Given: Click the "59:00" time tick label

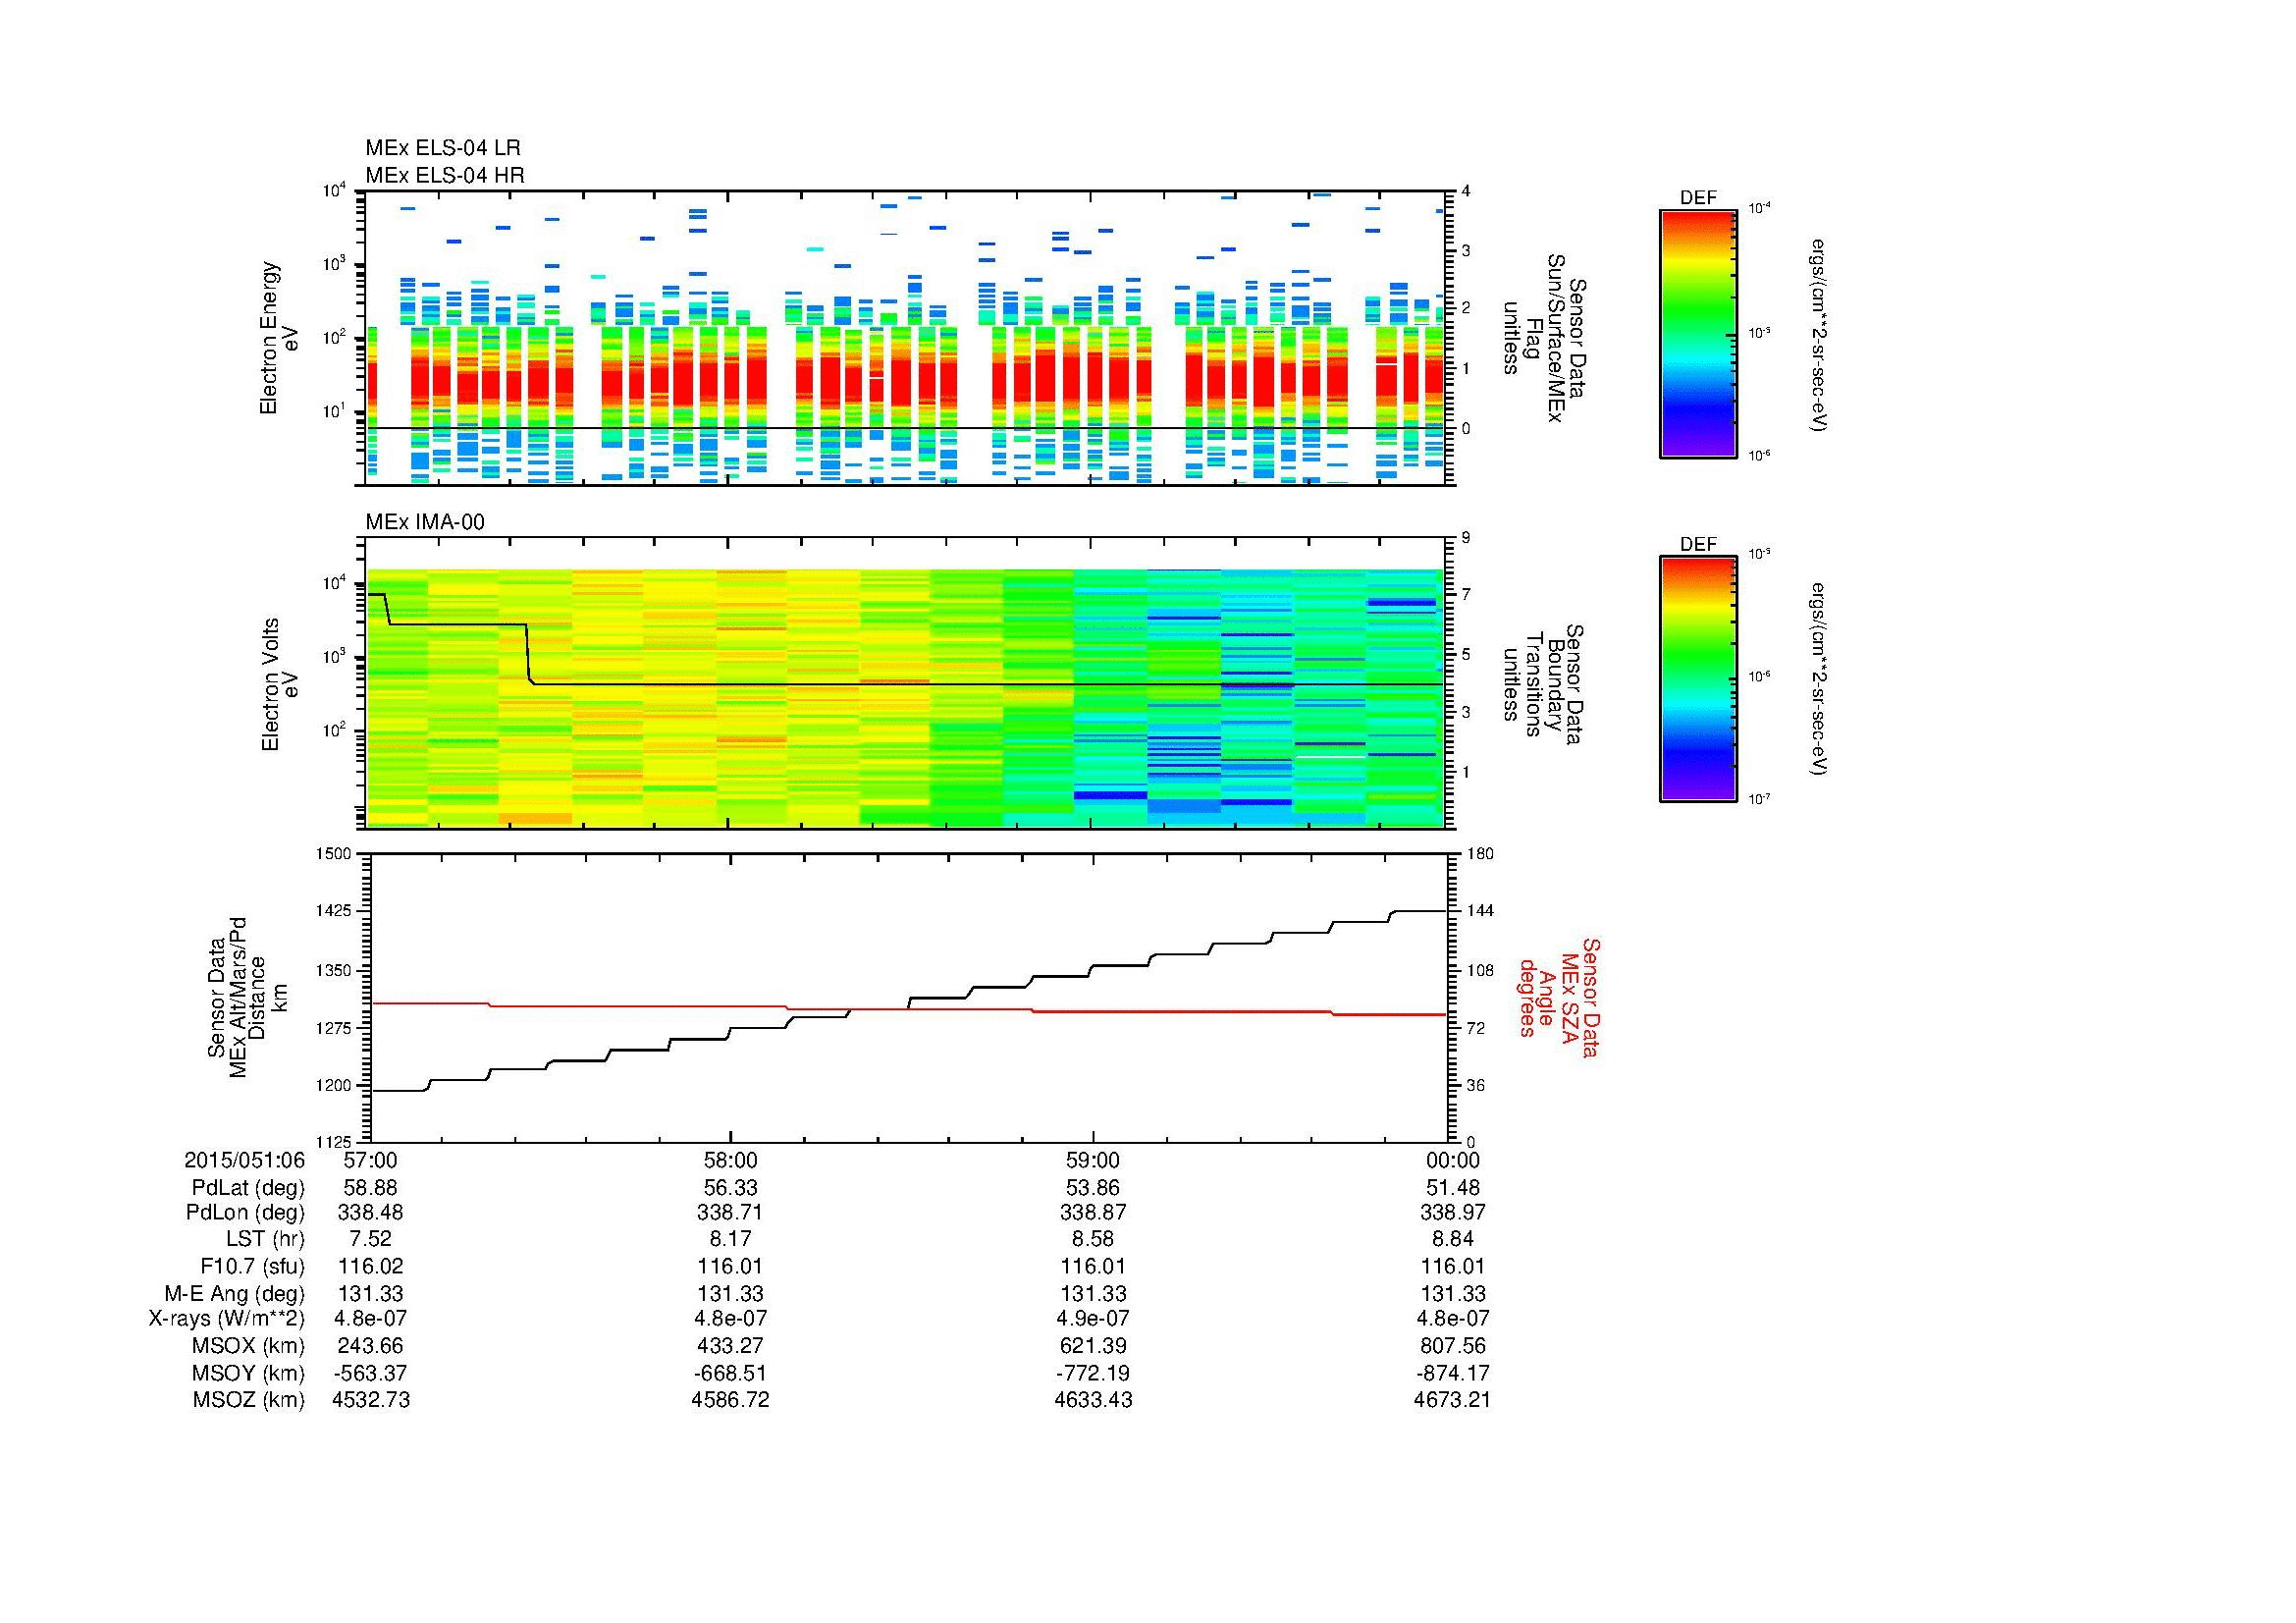Looking at the screenshot, I should point(1093,1160).
